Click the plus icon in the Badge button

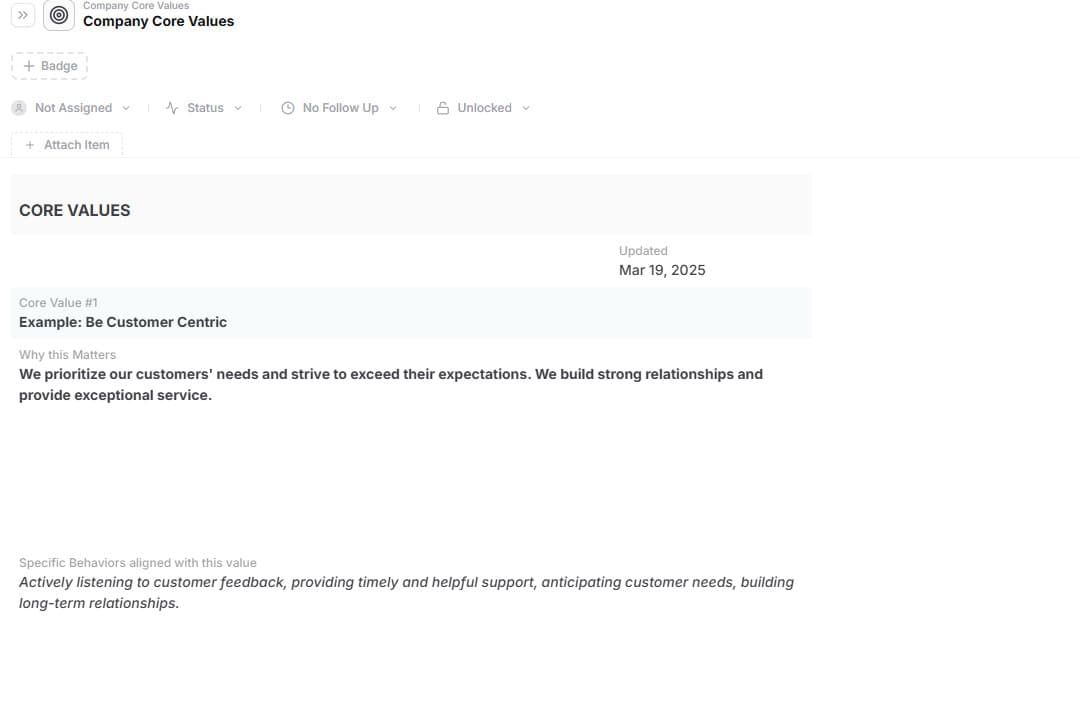coord(29,66)
